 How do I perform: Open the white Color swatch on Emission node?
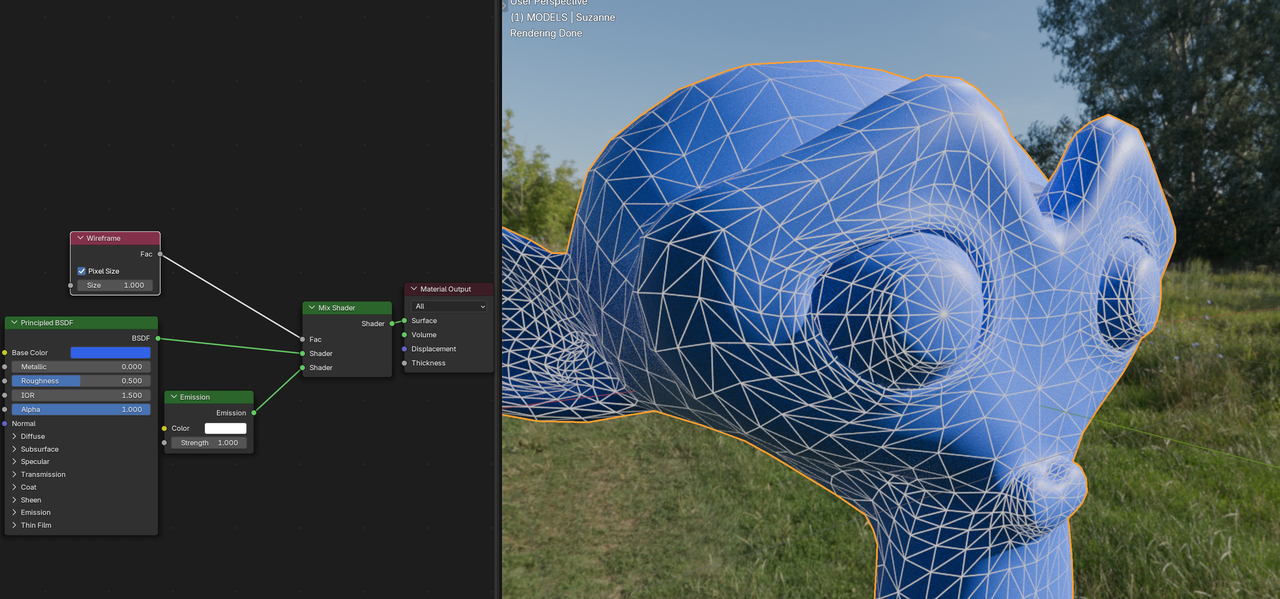tap(225, 428)
